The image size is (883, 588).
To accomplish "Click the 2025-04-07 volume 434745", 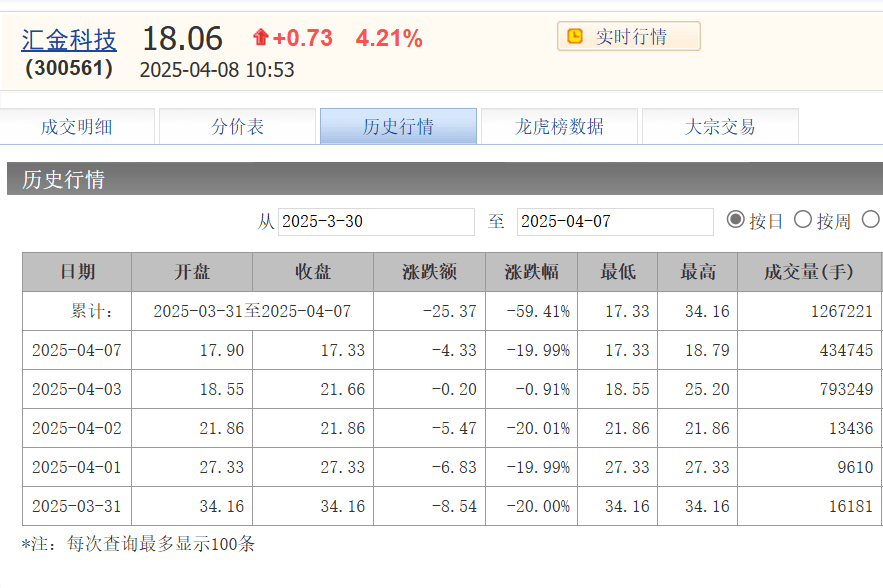I will [x=846, y=350].
